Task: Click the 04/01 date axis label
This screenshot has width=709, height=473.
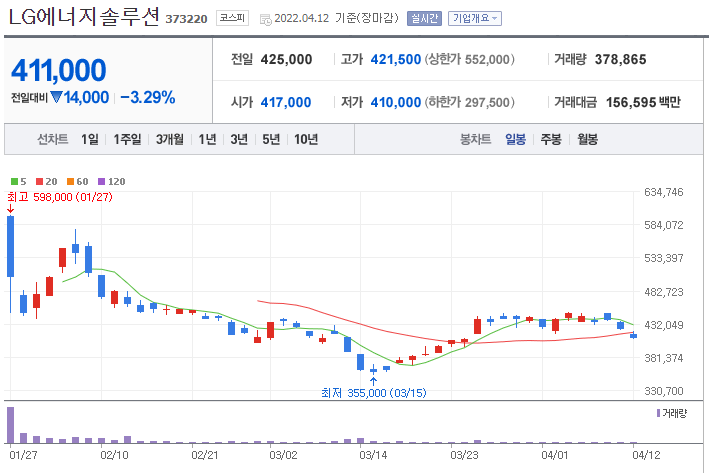Action: tap(554, 454)
